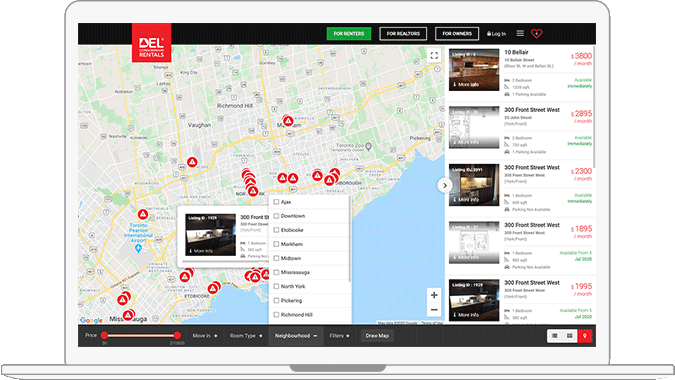
Task: Check the Downtown neighbourhood box
Action: [x=276, y=216]
